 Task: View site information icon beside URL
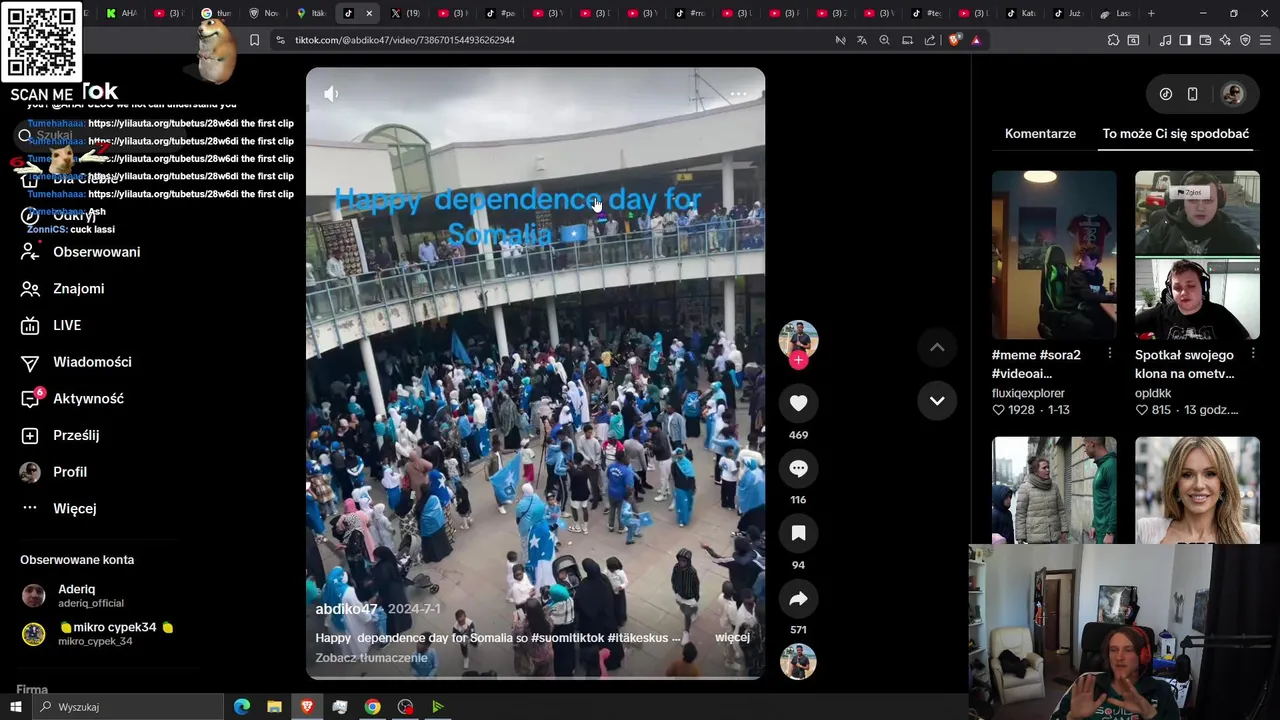click(x=281, y=40)
